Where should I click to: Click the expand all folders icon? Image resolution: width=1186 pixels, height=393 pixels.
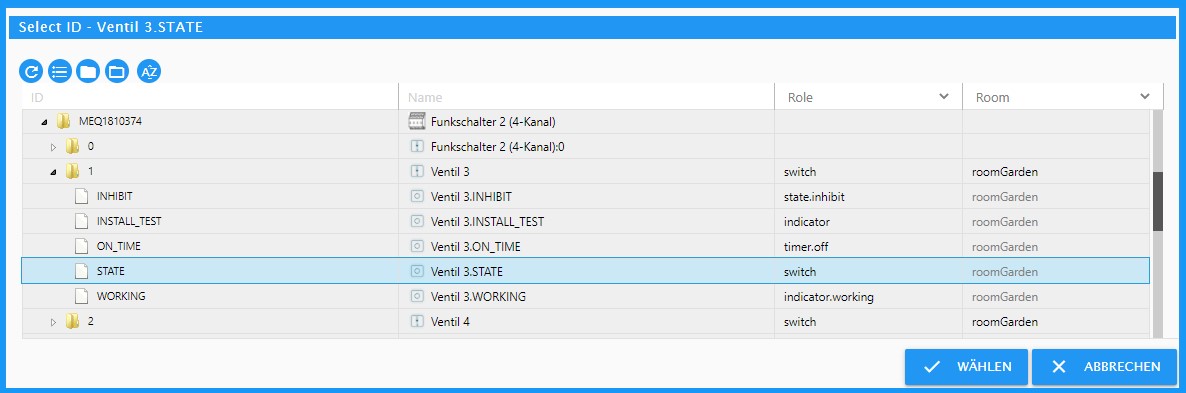(x=116, y=71)
